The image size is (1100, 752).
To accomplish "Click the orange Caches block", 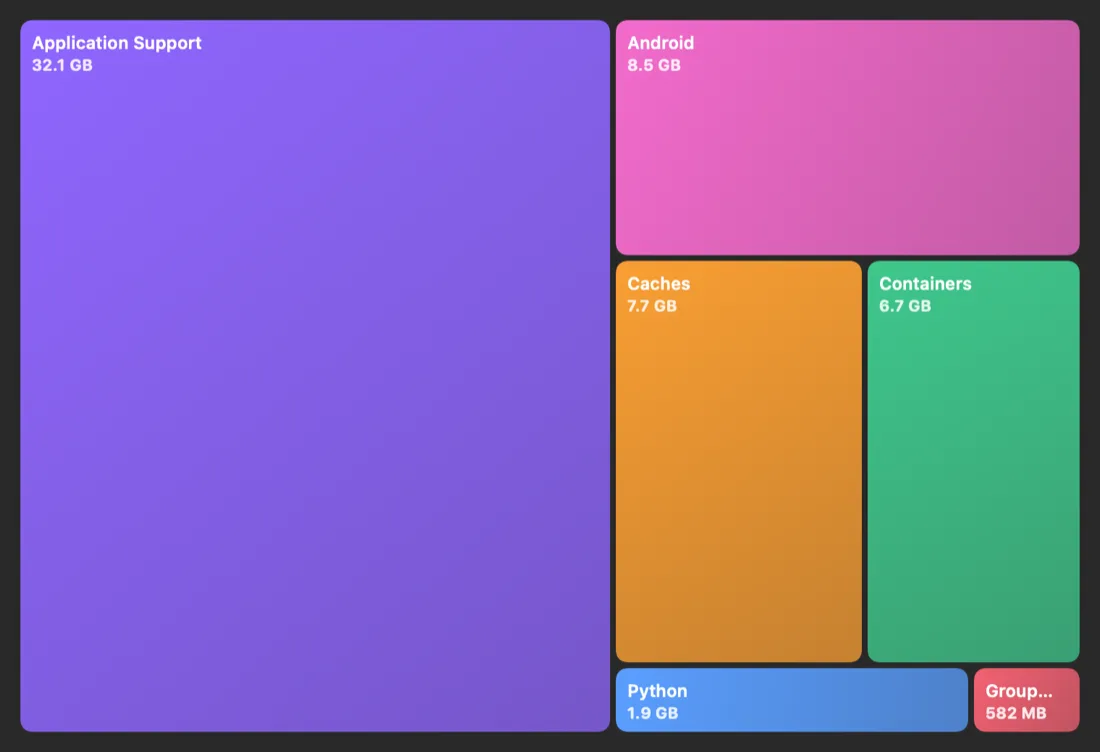I will [739, 462].
